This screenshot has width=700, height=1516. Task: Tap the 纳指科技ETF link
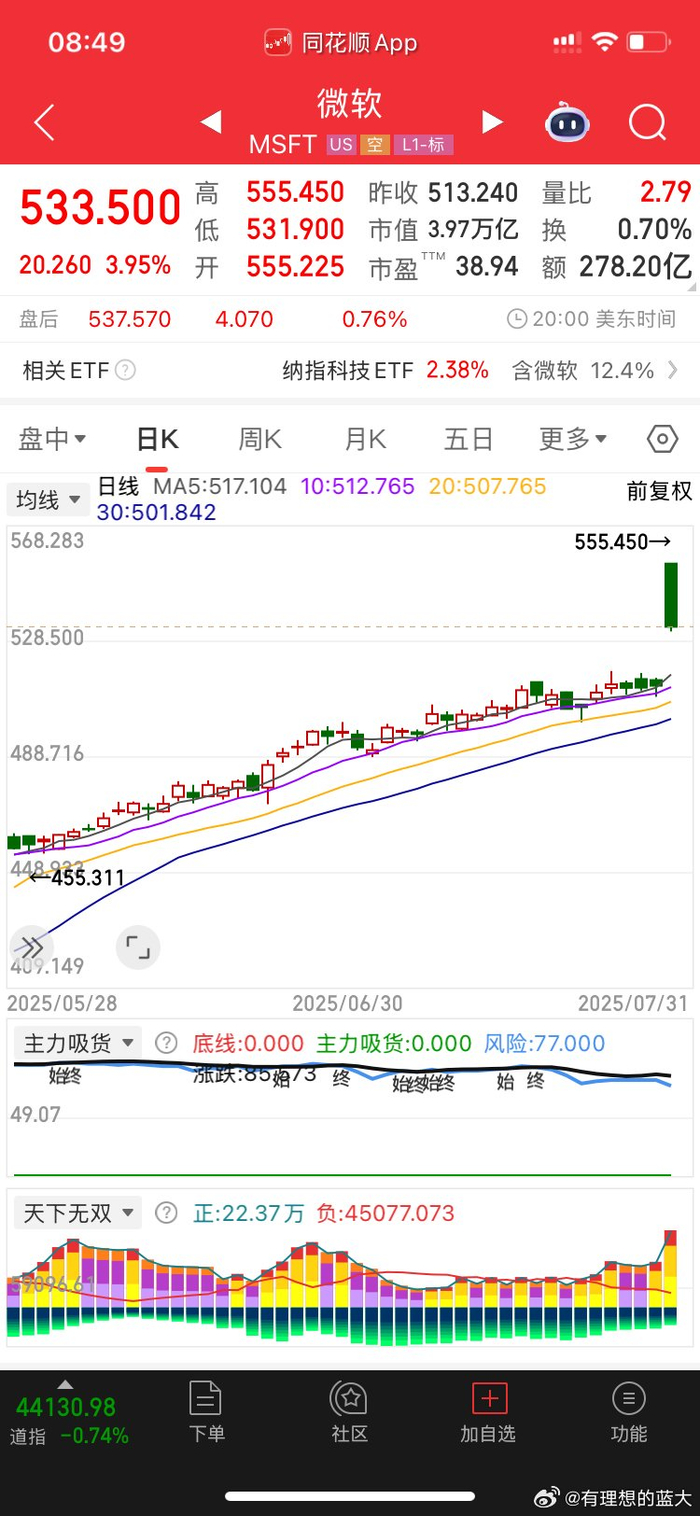click(x=348, y=371)
